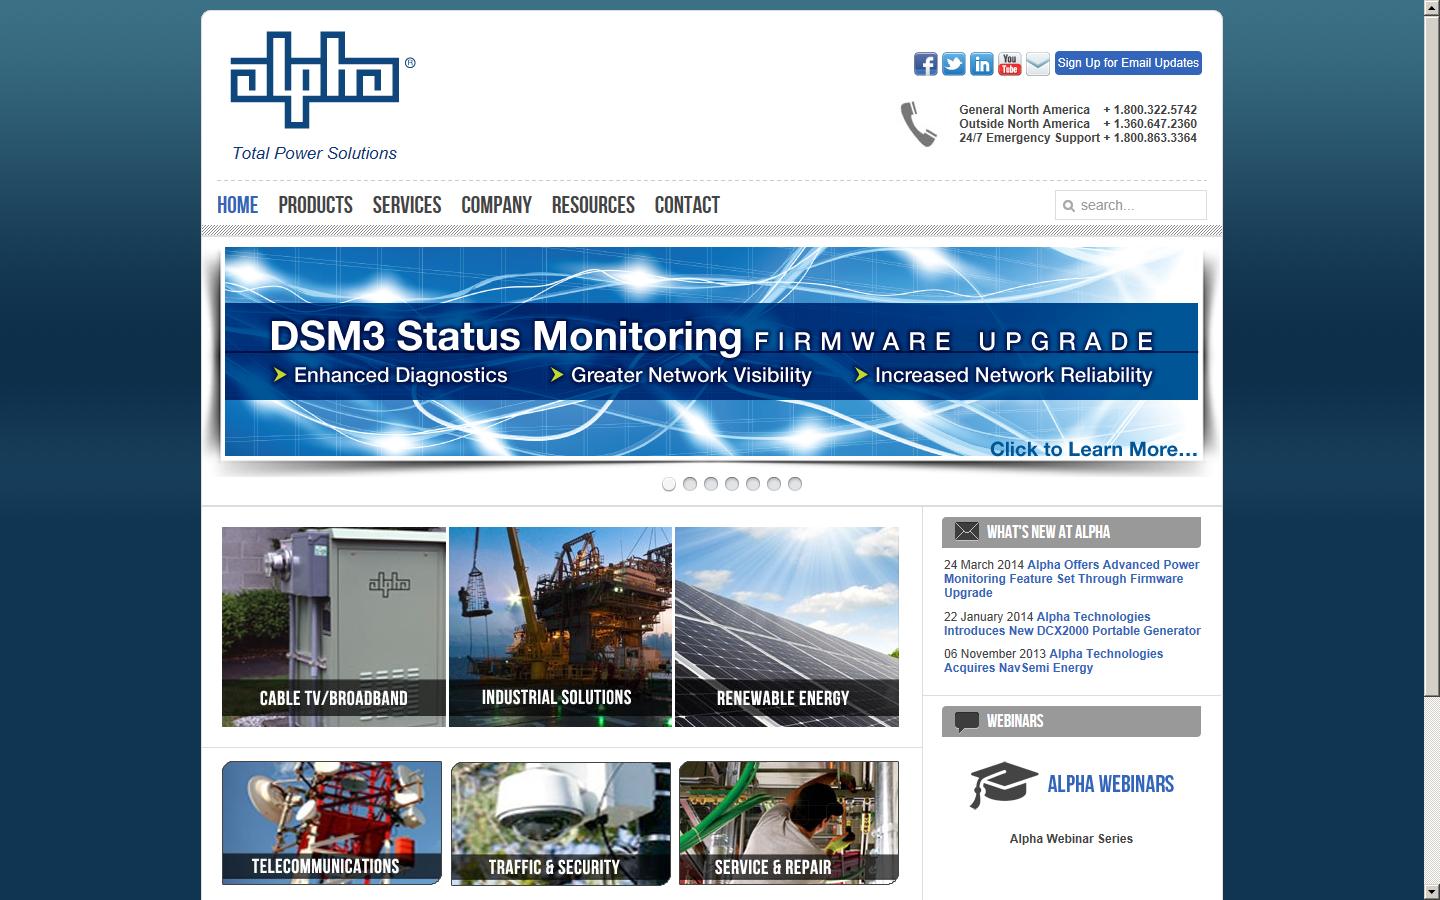This screenshot has width=1440, height=900.
Task: Select the first carousel slide dot
Action: 669,484
